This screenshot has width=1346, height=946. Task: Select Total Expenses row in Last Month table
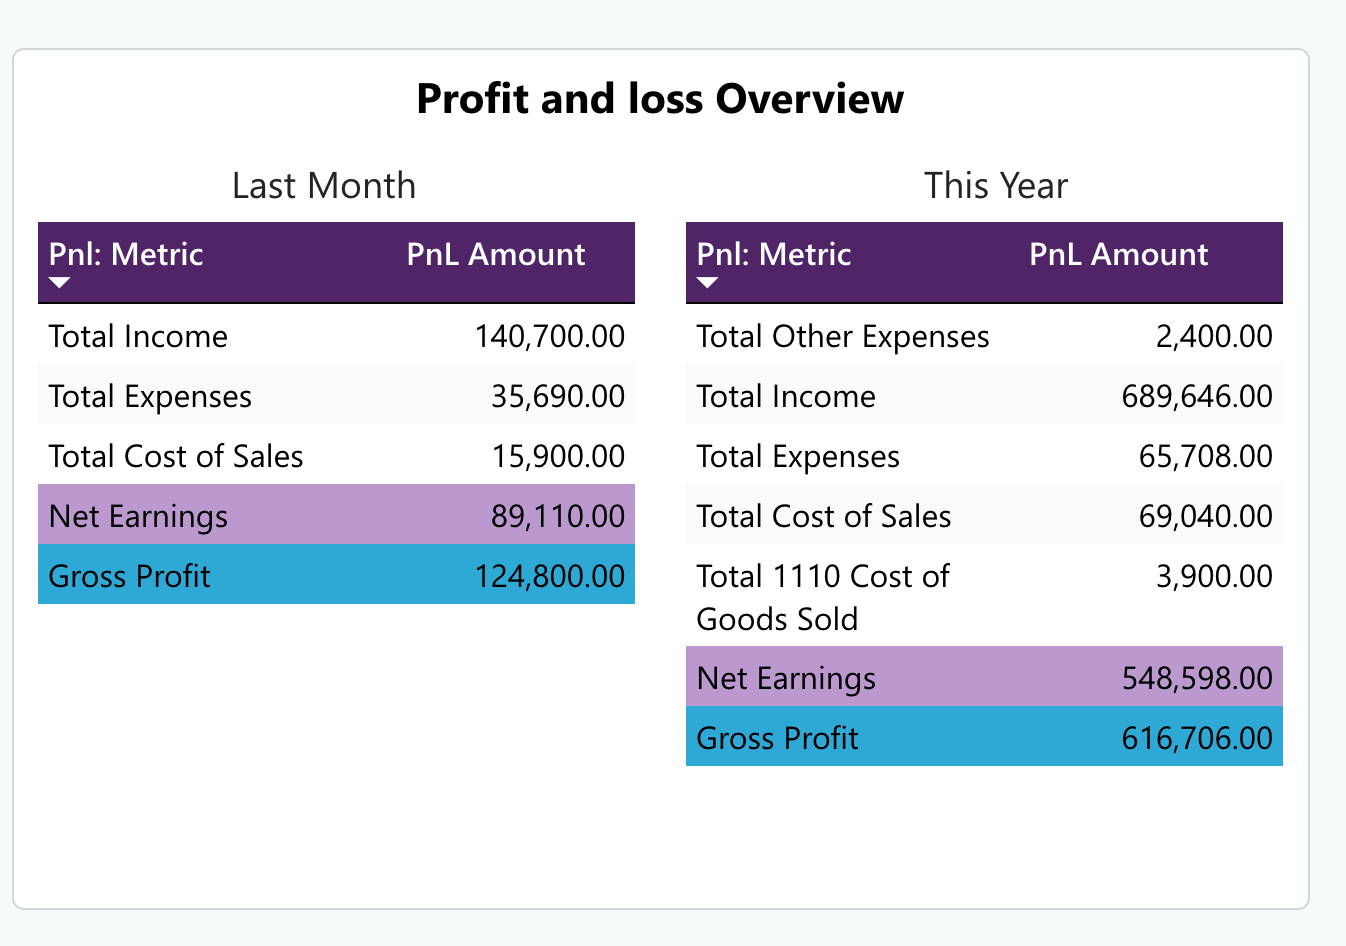click(336, 395)
